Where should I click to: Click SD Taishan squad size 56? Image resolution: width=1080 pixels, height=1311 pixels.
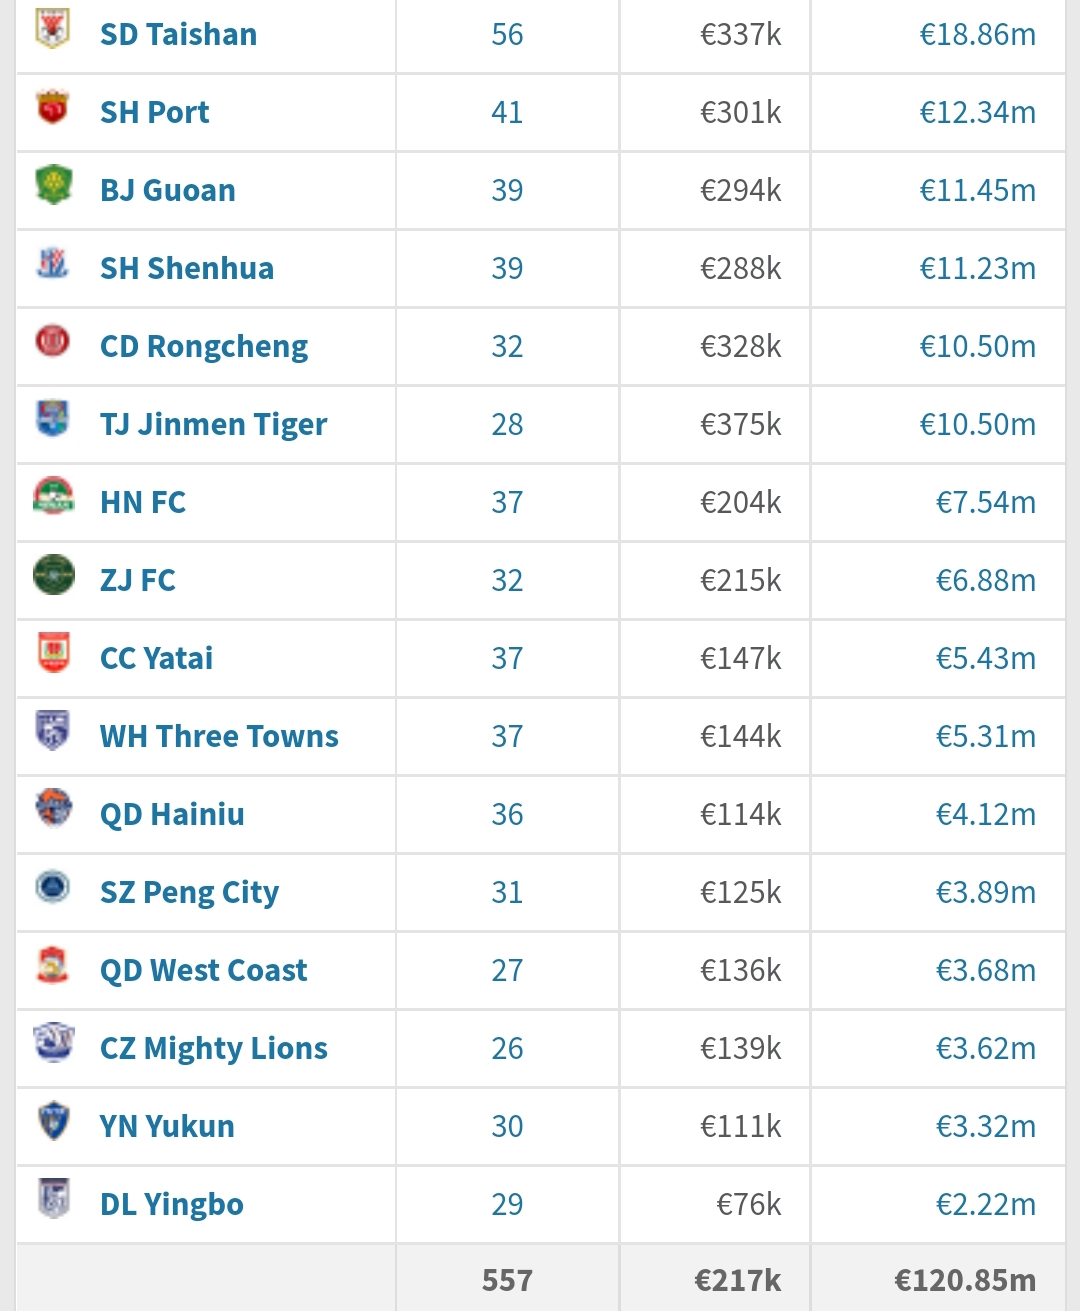(507, 34)
